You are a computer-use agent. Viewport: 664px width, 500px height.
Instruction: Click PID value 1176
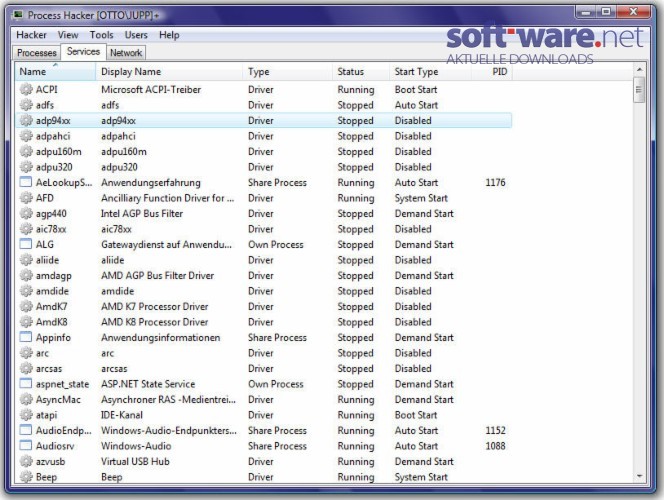(495, 182)
